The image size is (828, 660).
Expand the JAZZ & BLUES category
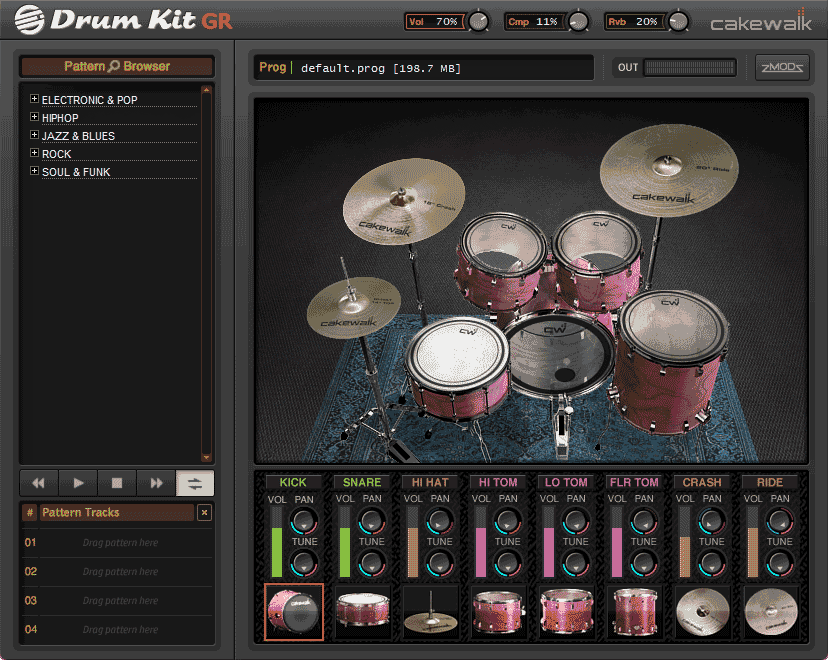tap(34, 135)
